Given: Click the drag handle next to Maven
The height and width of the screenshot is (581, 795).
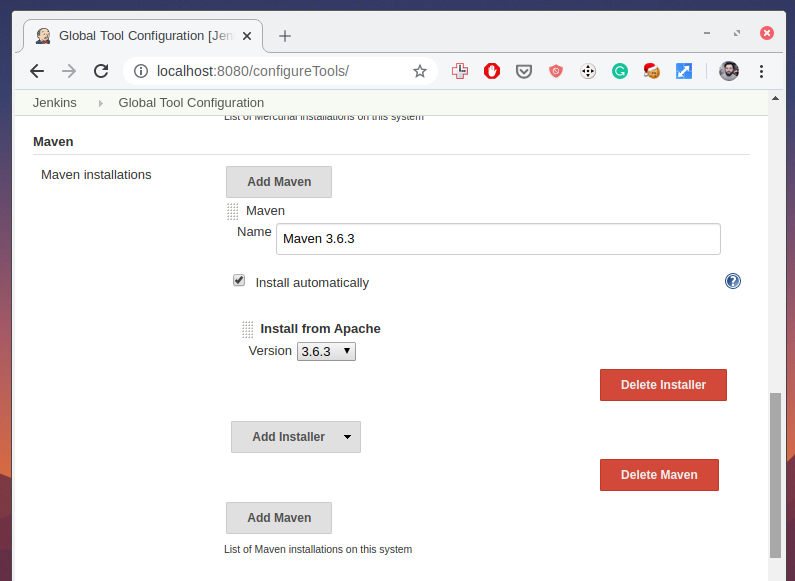Looking at the screenshot, I should click(x=232, y=211).
